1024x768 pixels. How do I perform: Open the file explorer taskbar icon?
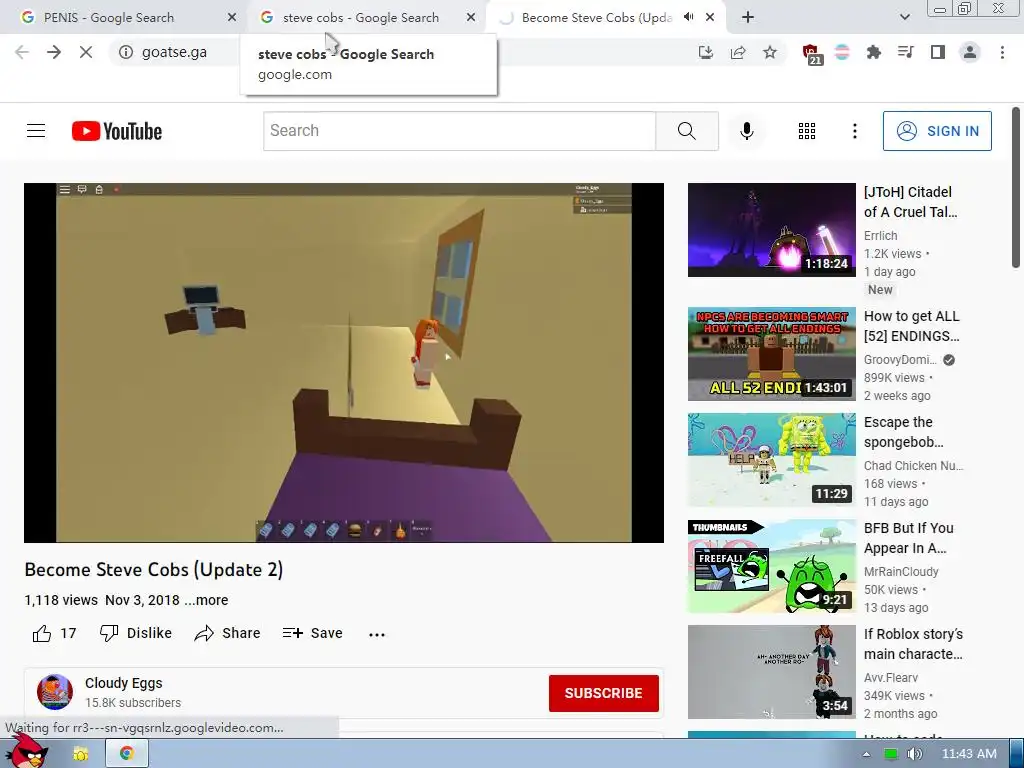(x=80, y=754)
